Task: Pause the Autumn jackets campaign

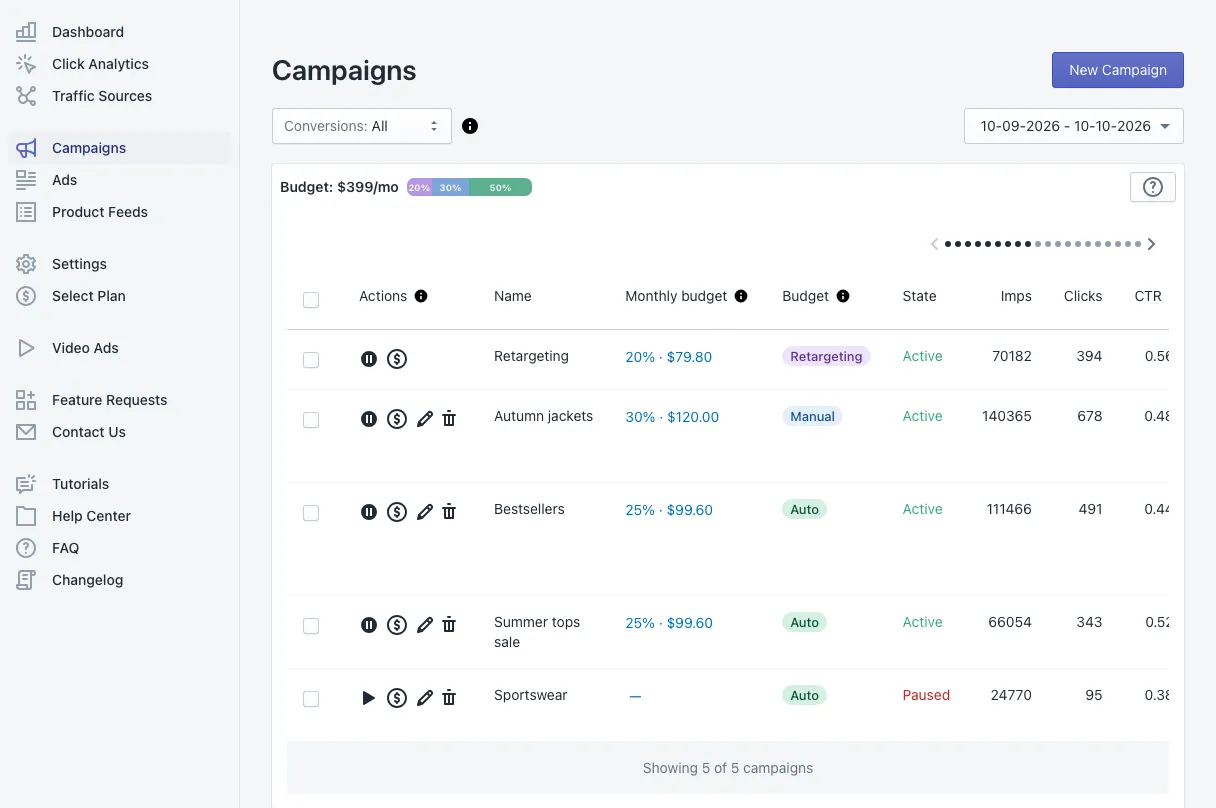Action: pos(369,419)
